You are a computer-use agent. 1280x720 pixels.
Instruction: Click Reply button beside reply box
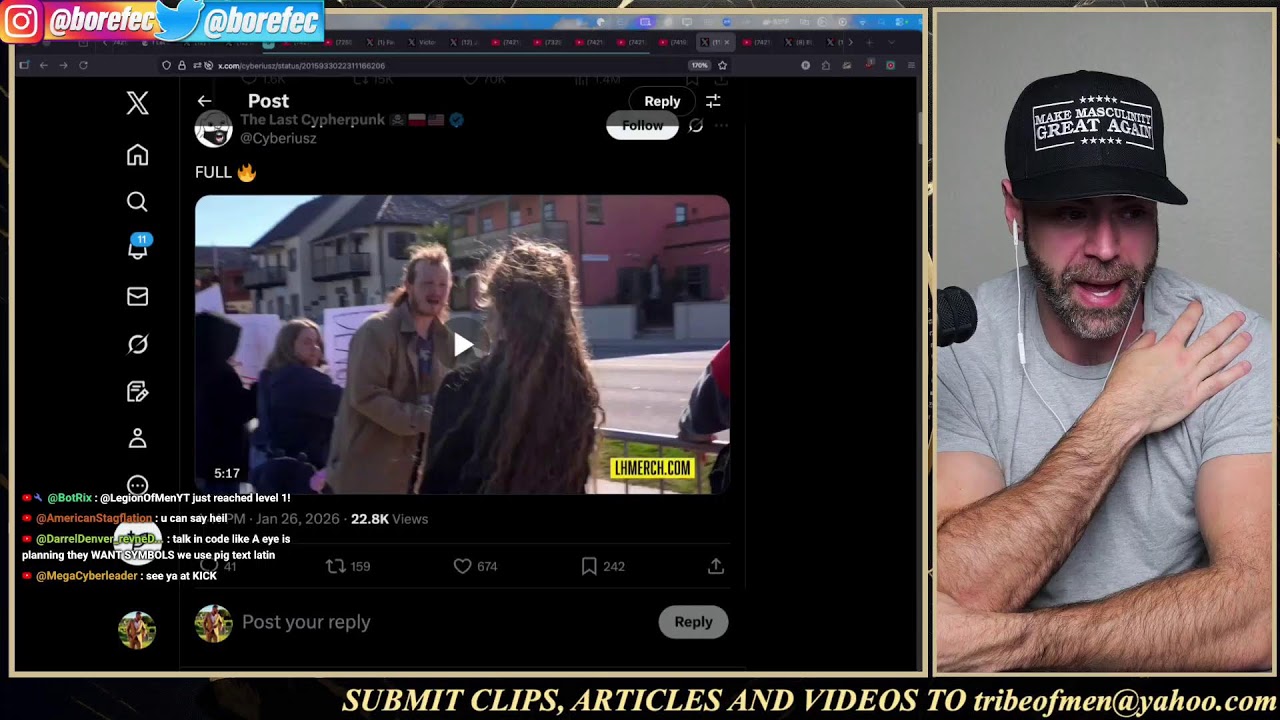click(x=693, y=622)
